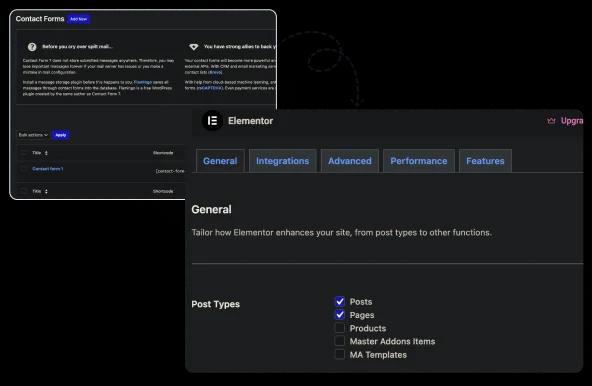Click the bottom Shortcode column header
This screenshot has height=386, width=592.
tap(163, 191)
